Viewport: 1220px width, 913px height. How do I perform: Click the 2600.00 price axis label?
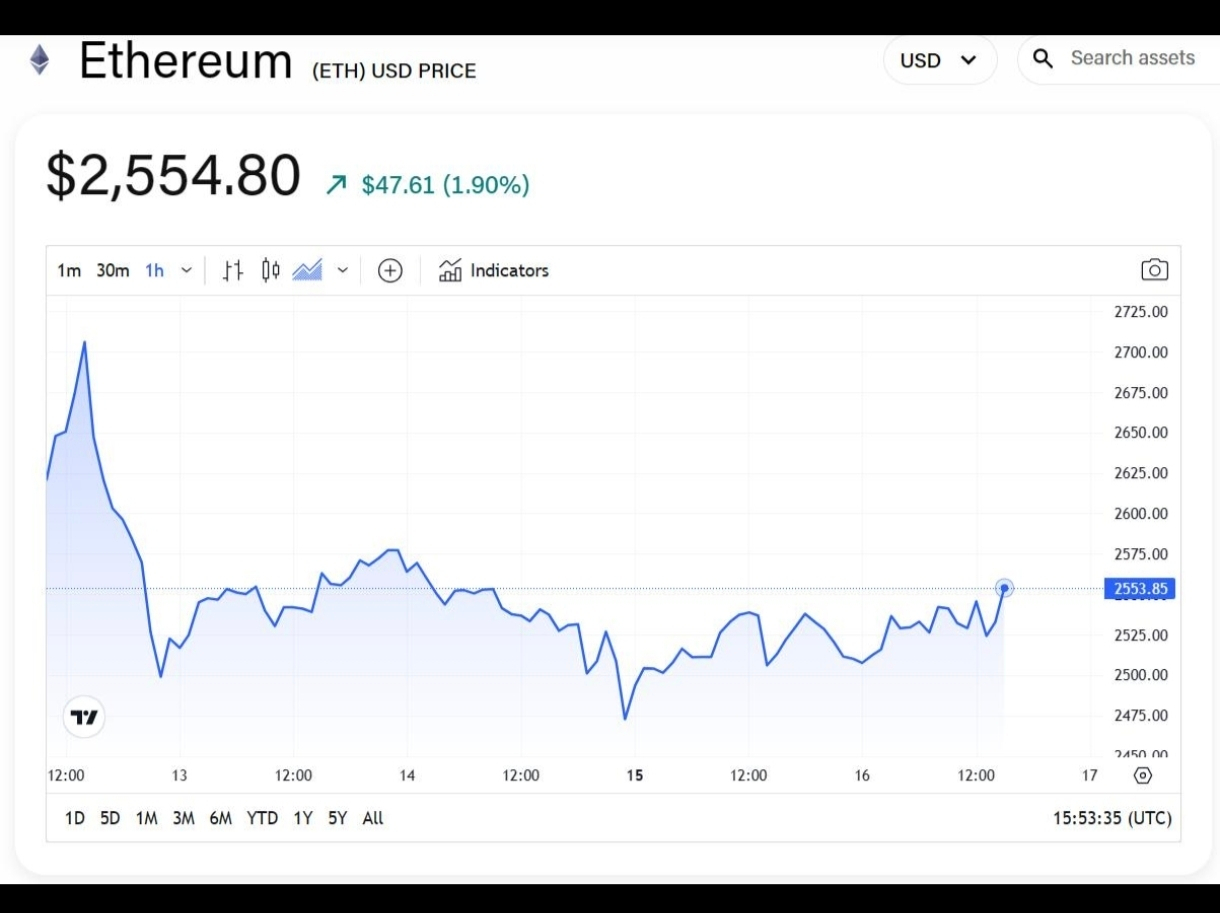[1141, 513]
